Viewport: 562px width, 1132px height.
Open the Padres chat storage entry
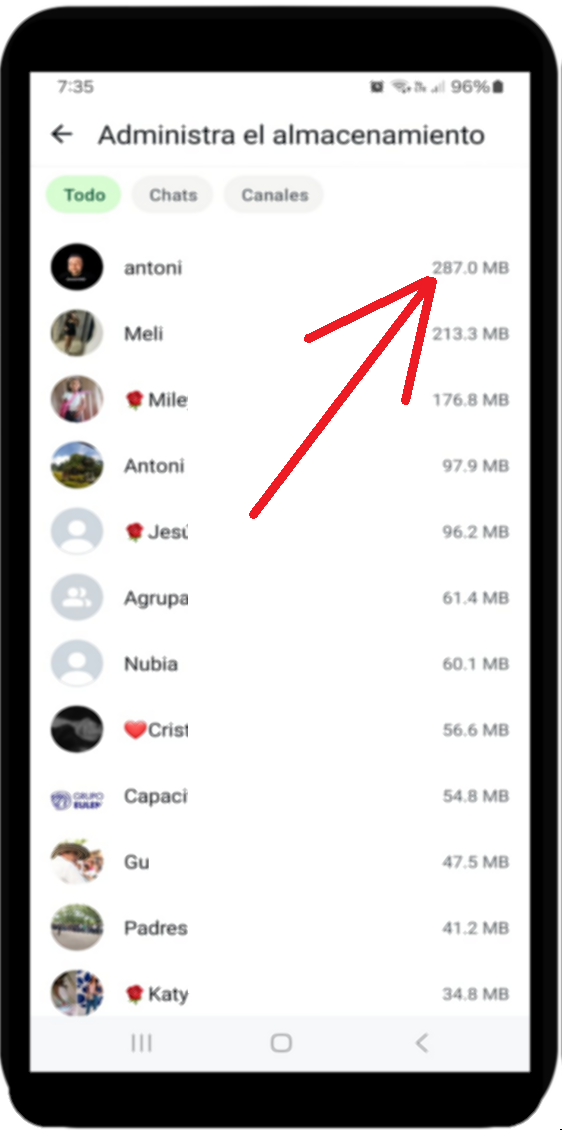pos(280,928)
